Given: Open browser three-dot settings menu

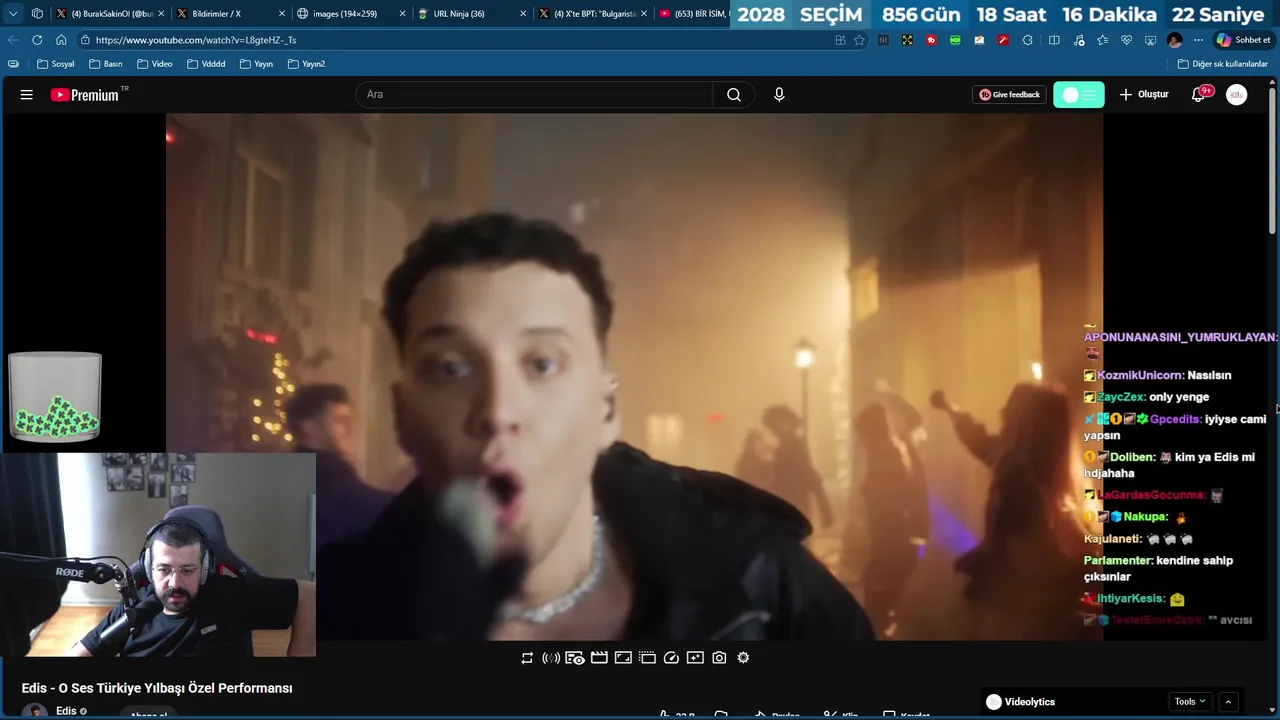Looking at the screenshot, I should click(1198, 40).
